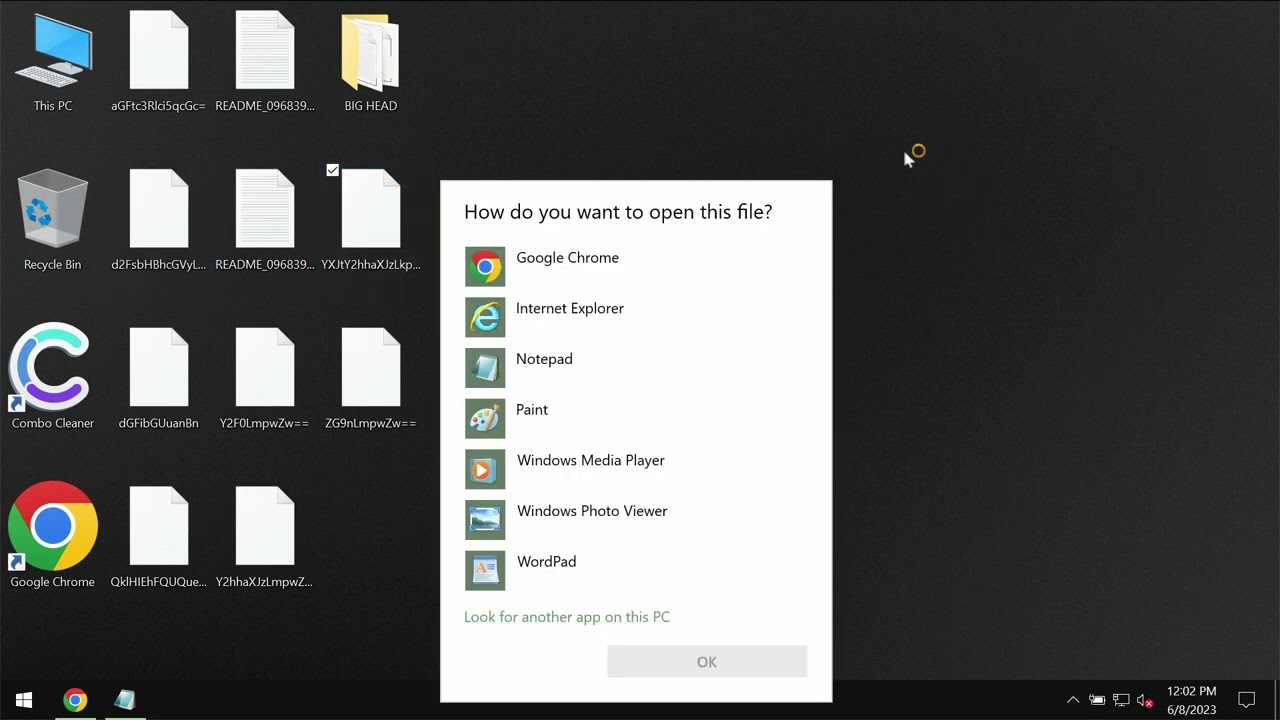Image resolution: width=1280 pixels, height=720 pixels.
Task: Select README_096839 file in second row
Action: pos(265,221)
